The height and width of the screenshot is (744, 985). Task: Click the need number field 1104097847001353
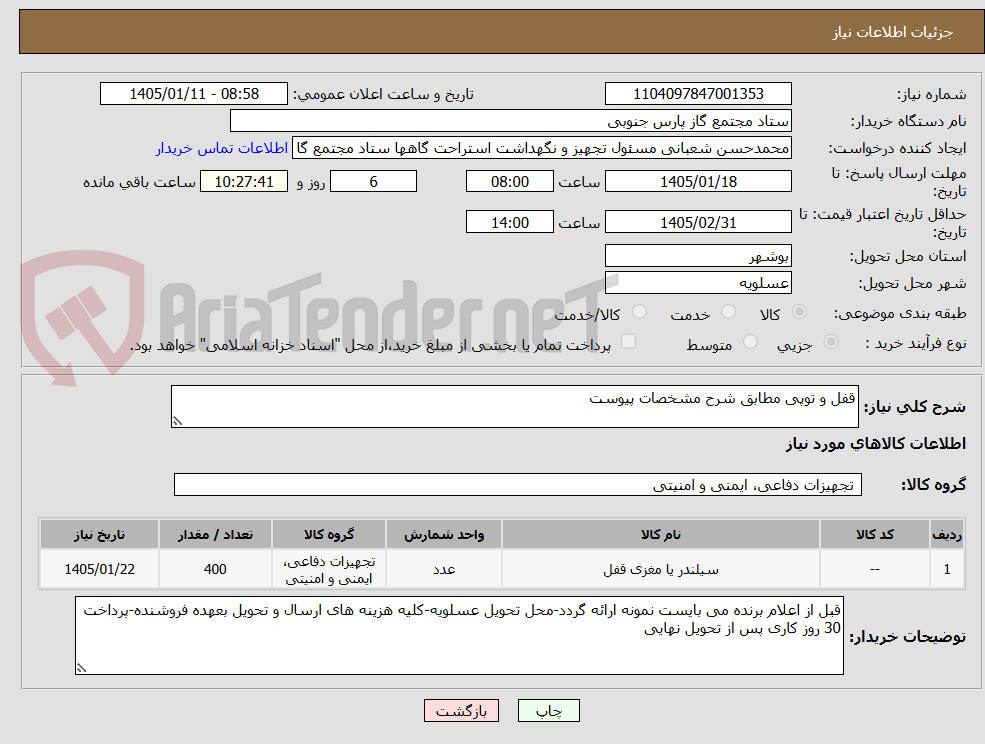(698, 94)
